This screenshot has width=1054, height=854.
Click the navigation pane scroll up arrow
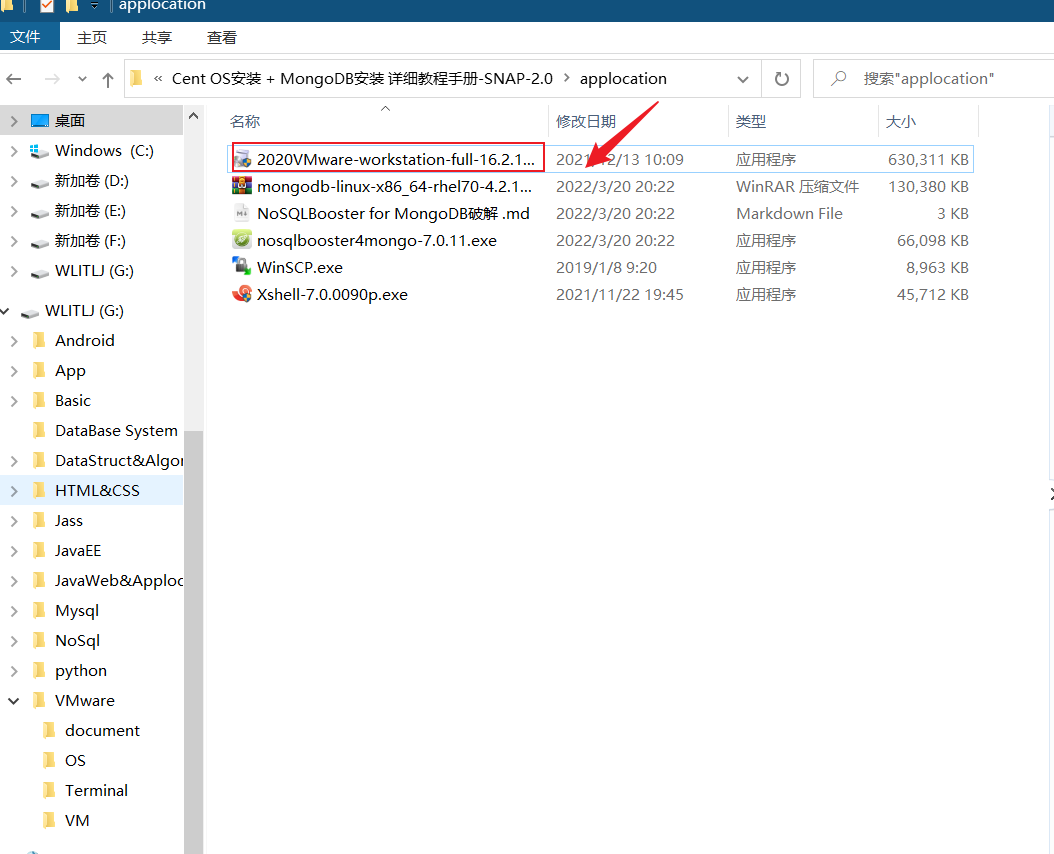[x=194, y=116]
